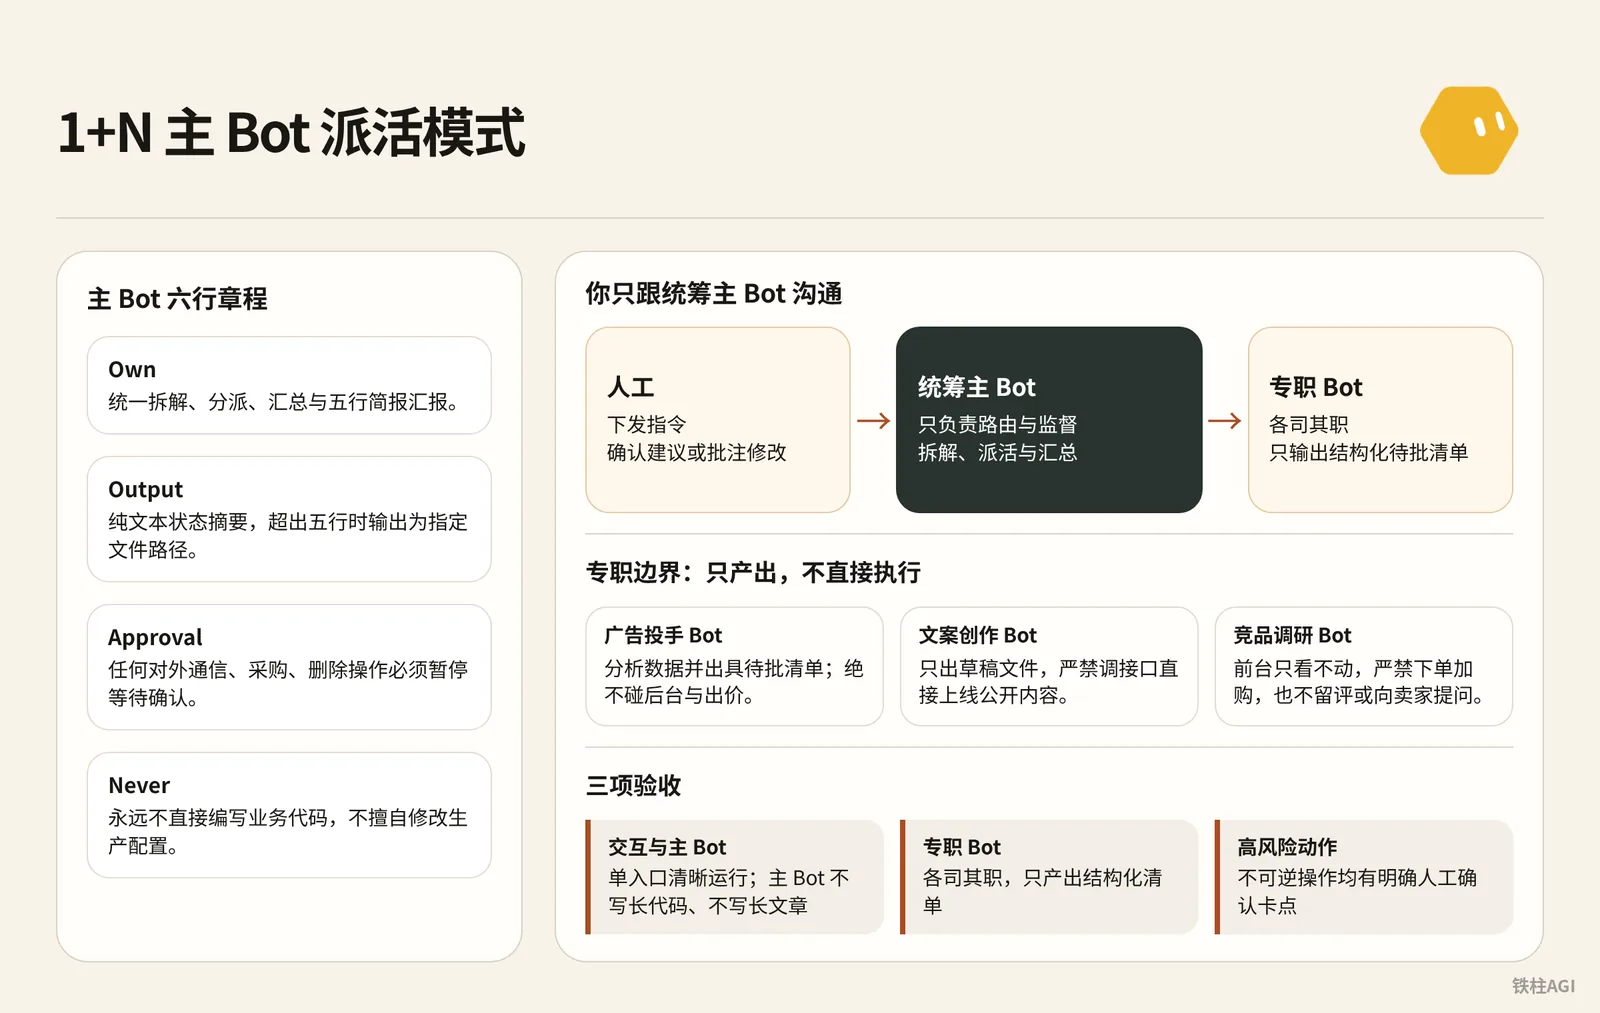Select the "专职 Bot" title under 三项验收
Viewport: 1600px width, 1013px height.
pyautogui.click(x=962, y=848)
